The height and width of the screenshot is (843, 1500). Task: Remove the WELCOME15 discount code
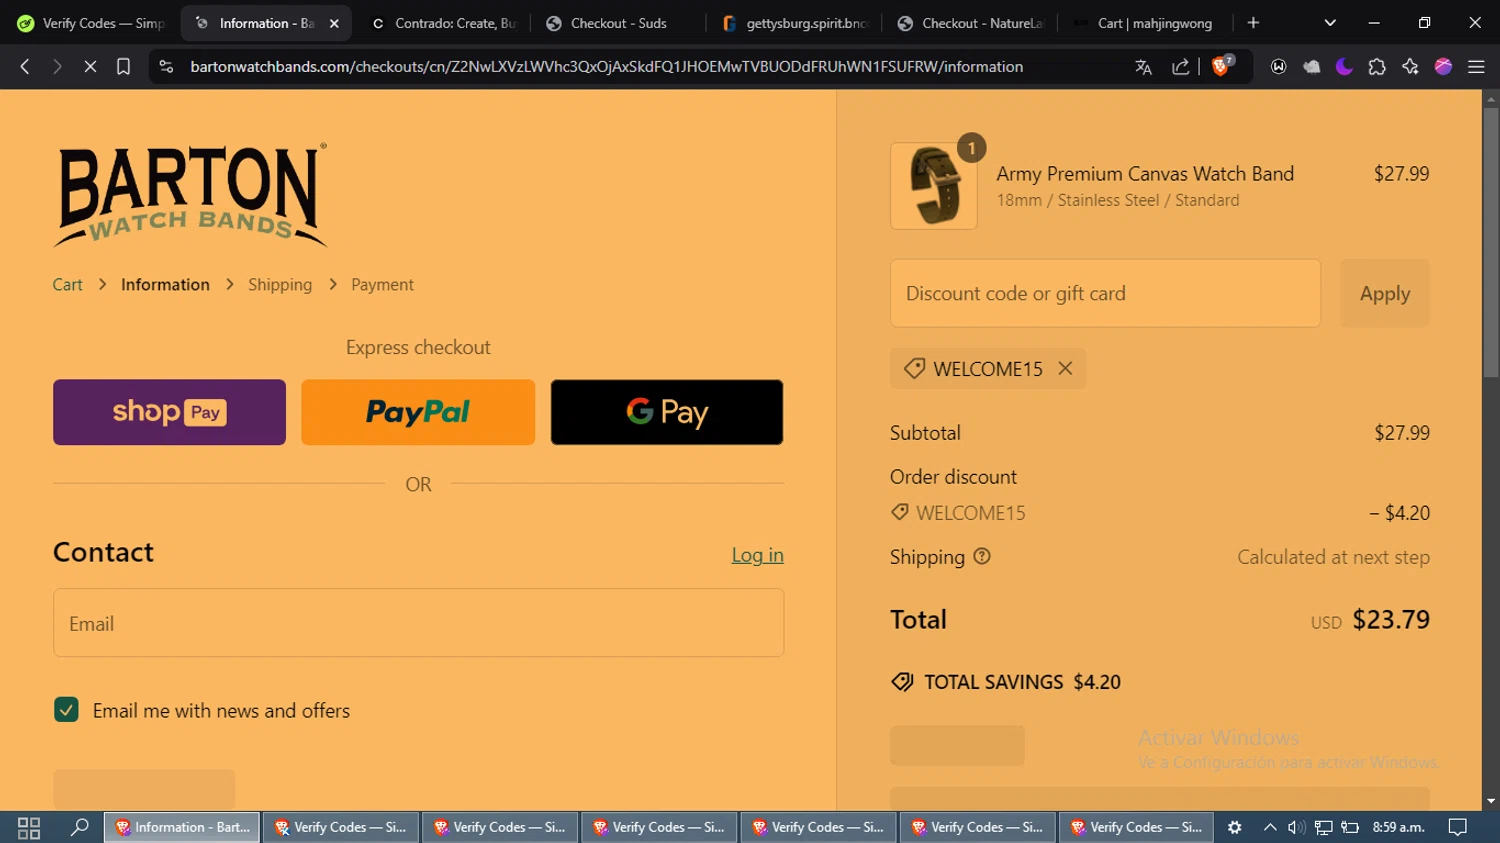tap(1065, 368)
